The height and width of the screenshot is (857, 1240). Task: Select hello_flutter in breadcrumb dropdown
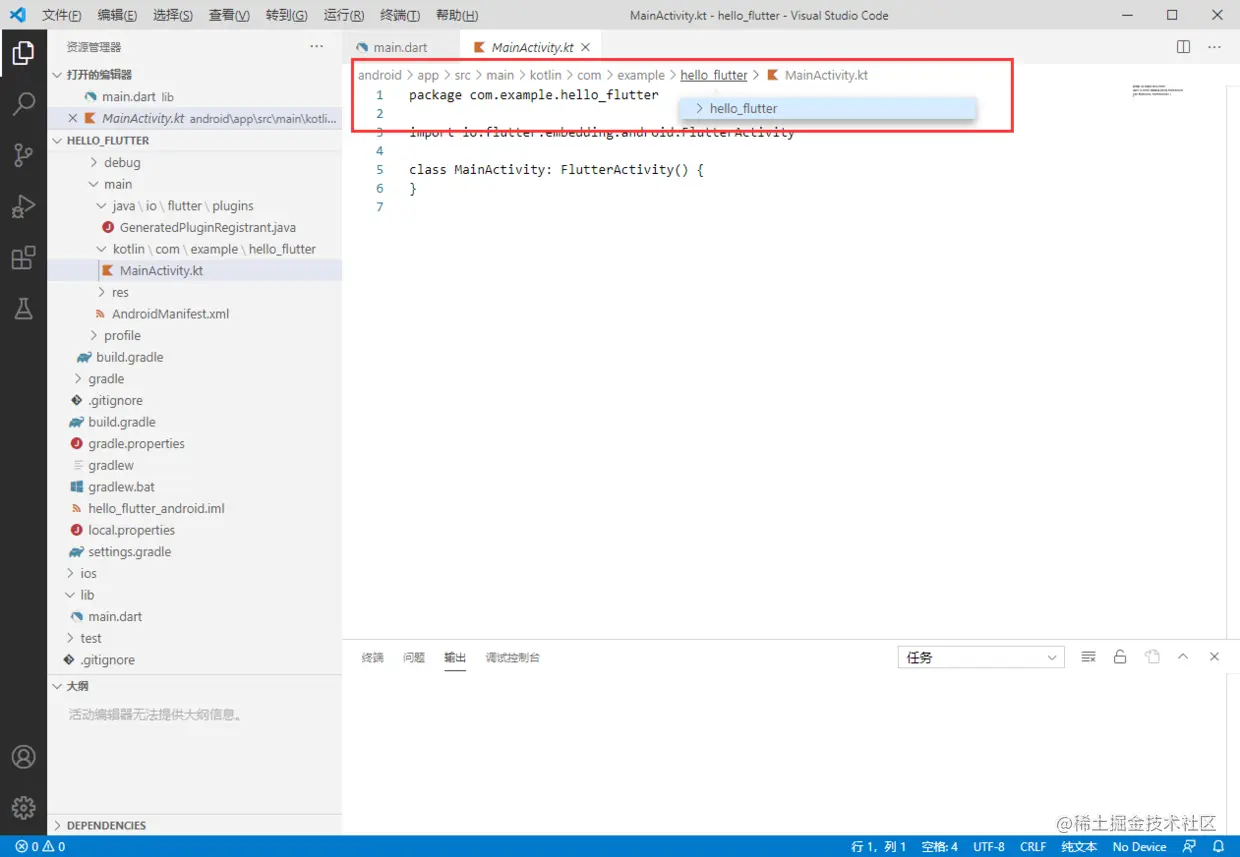coord(827,108)
